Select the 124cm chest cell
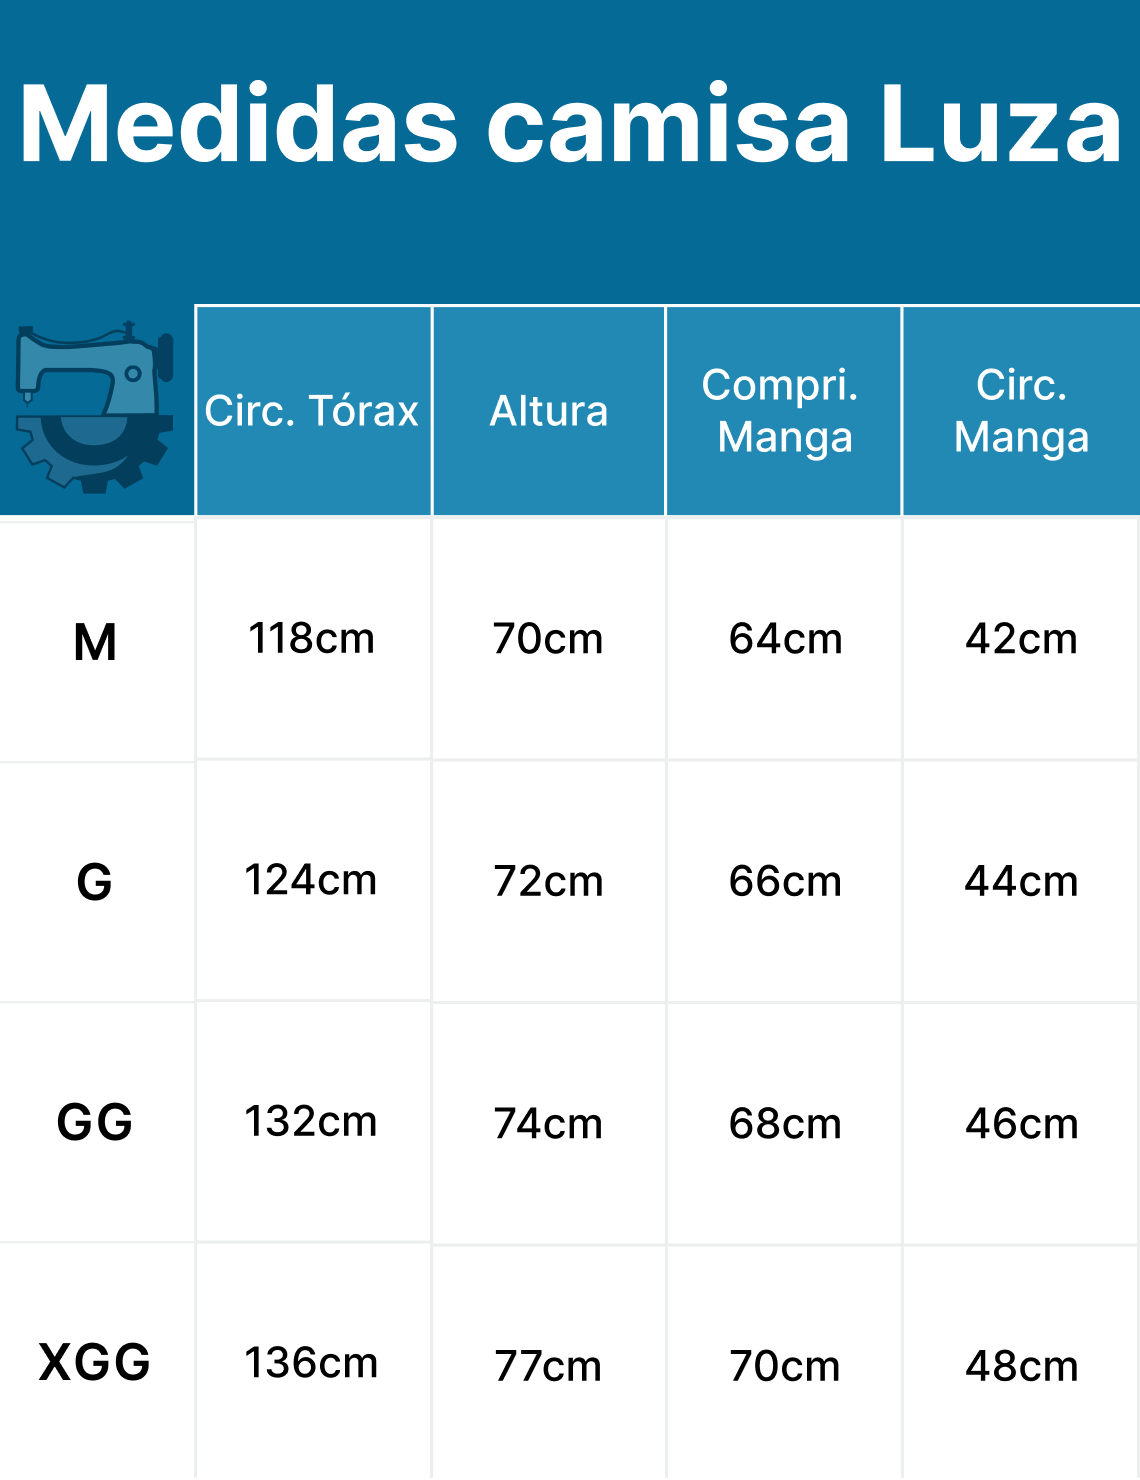Screen dimensions: 1140x1480 (312, 881)
